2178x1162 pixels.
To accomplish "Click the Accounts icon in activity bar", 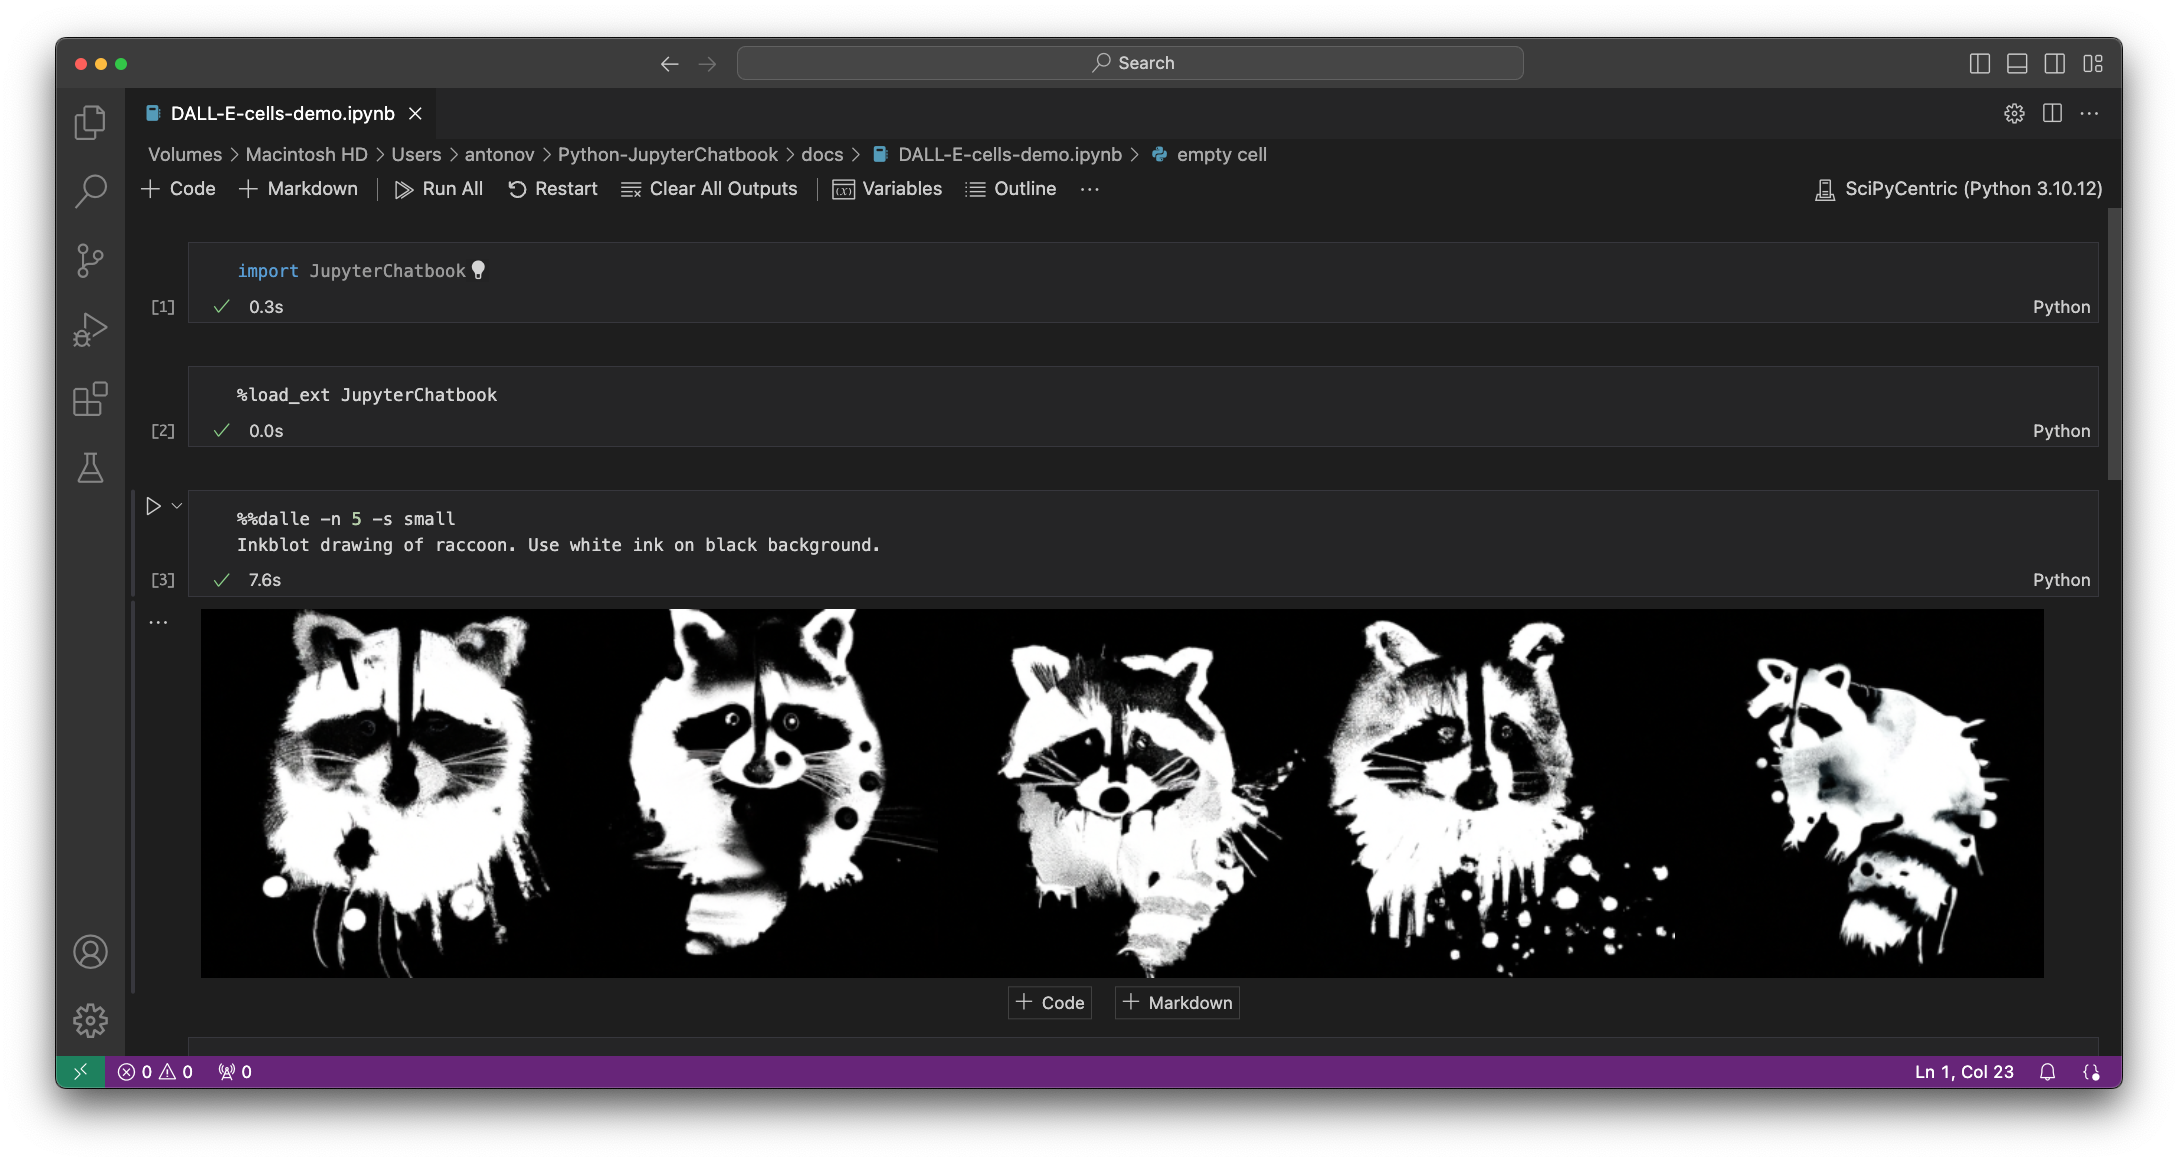I will coord(90,952).
